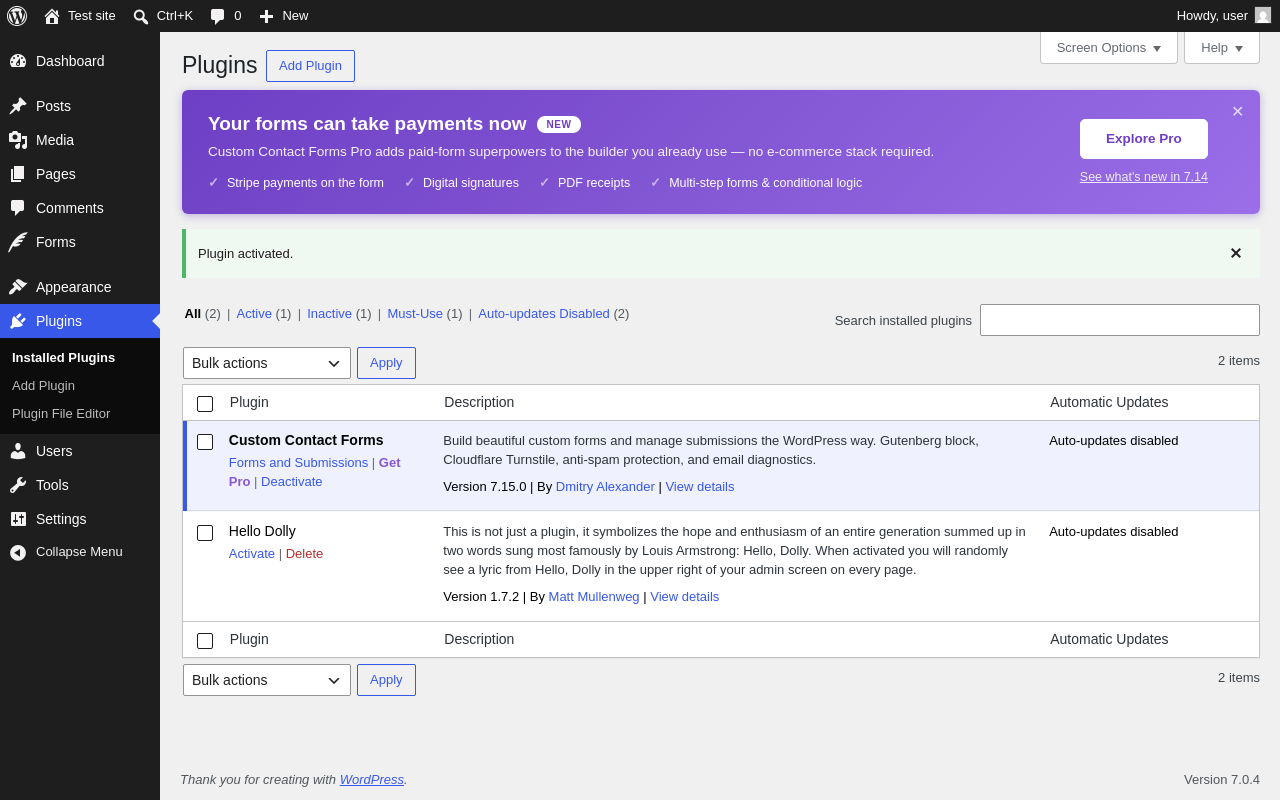This screenshot has height=800, width=1280.
Task: Click the bottom Apply button
Action: click(386, 680)
